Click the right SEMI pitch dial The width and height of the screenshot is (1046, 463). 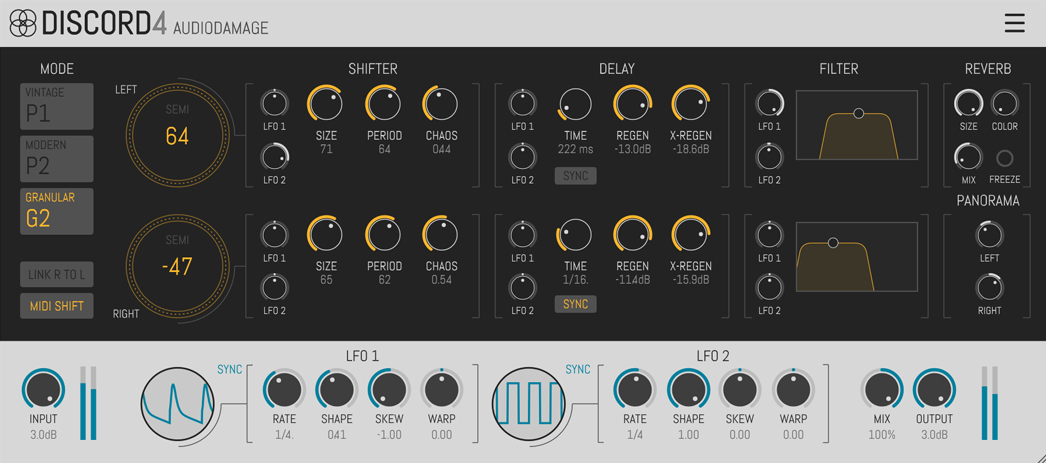(x=177, y=266)
